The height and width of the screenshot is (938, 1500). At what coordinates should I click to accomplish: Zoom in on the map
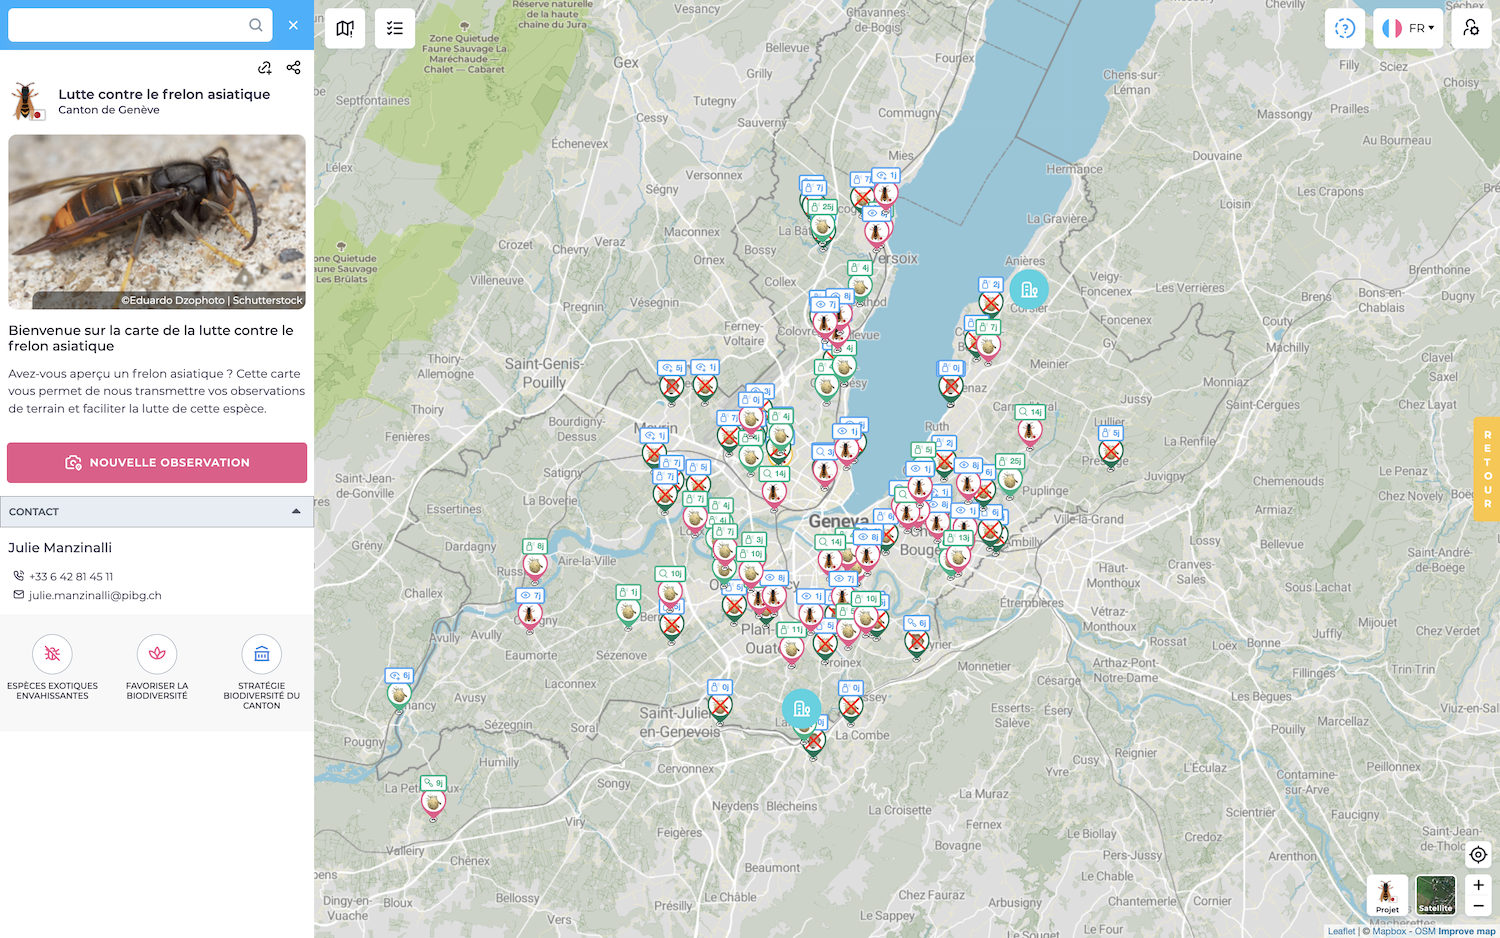1478,885
